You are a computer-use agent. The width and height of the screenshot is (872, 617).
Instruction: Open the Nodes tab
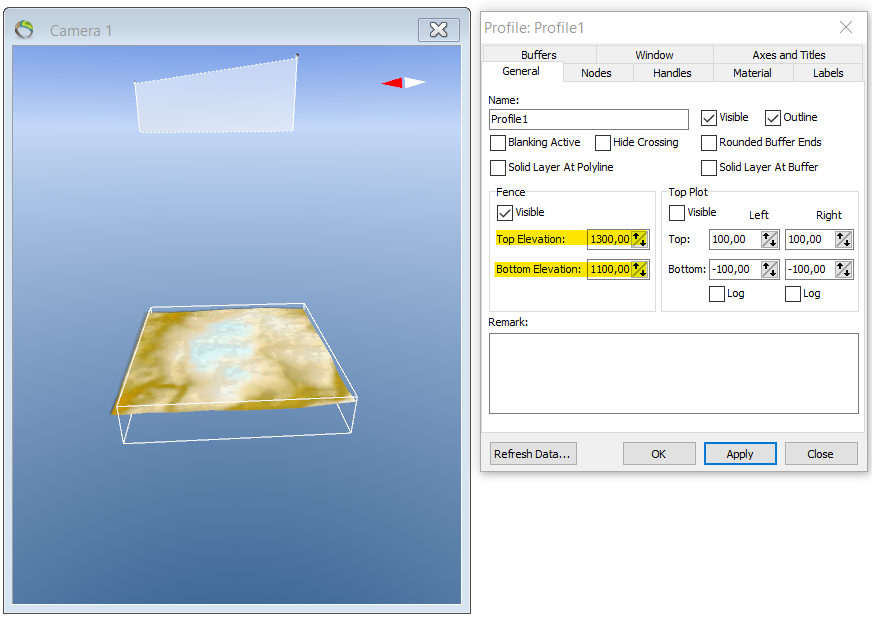(596, 73)
